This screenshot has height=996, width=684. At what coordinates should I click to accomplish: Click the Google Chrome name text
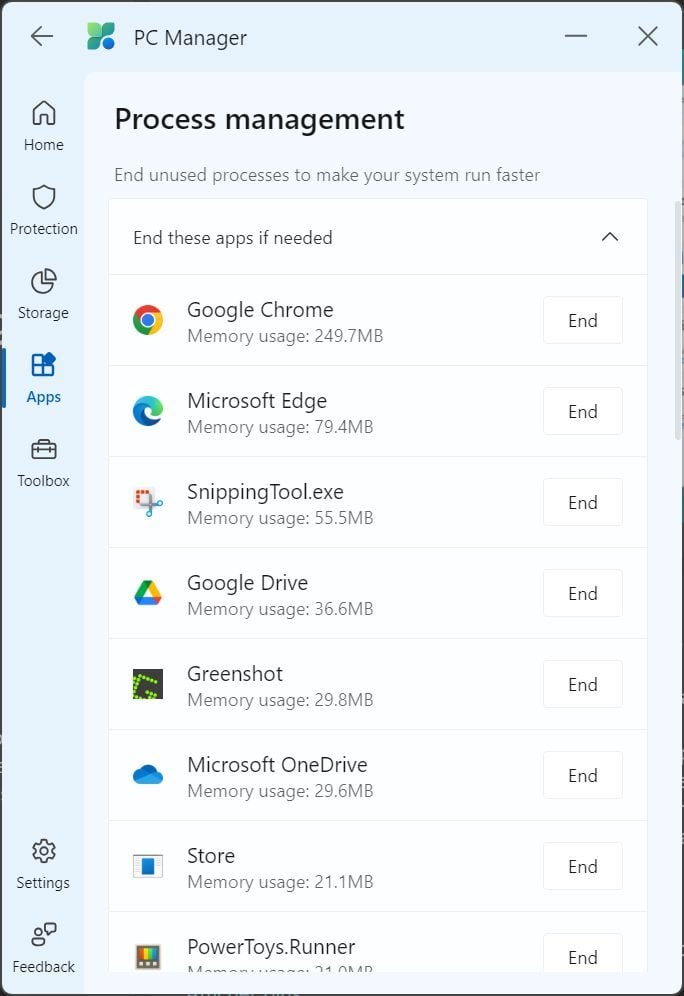[260, 310]
